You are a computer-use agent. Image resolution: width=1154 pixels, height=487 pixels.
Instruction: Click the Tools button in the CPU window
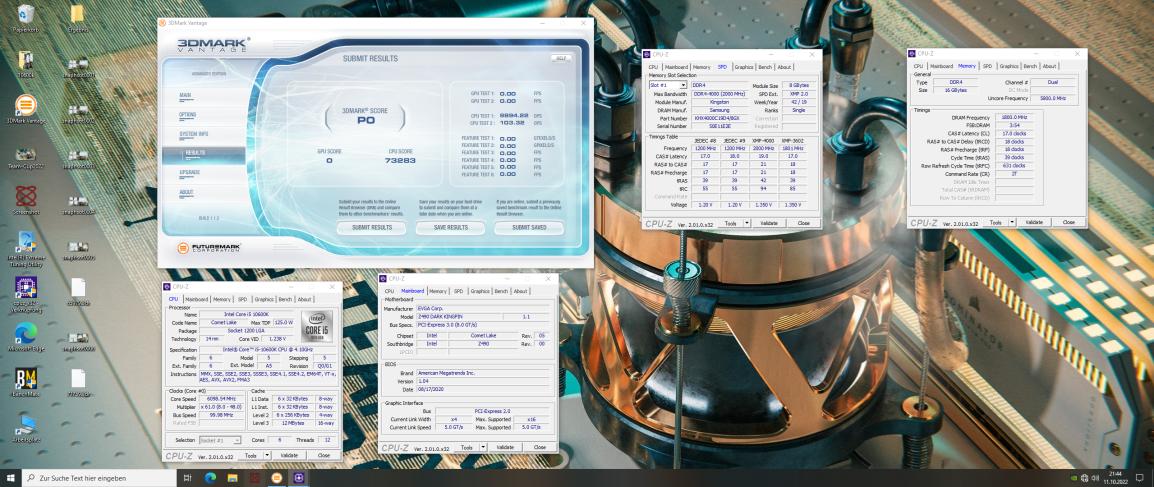[251, 455]
